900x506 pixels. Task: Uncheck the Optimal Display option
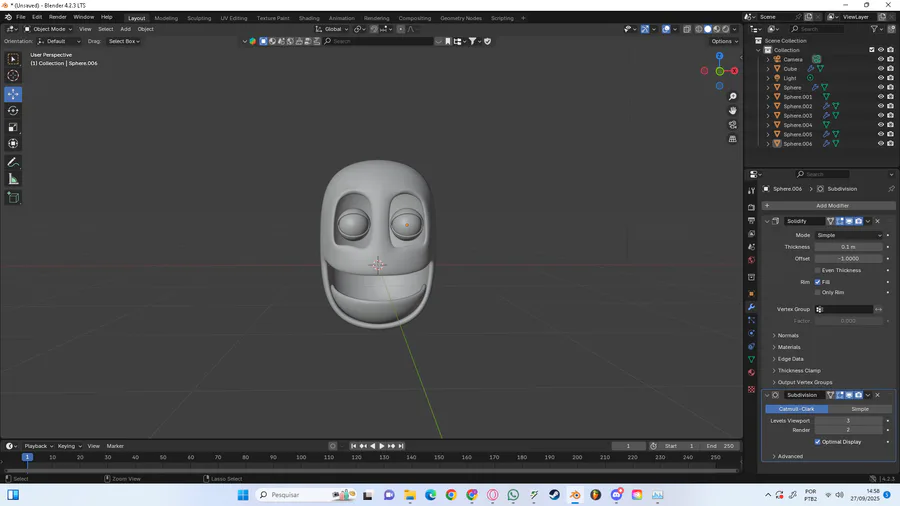[818, 442]
